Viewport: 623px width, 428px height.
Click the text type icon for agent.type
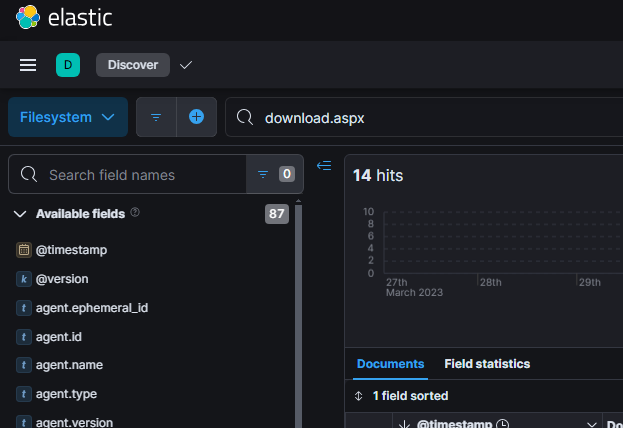24,394
